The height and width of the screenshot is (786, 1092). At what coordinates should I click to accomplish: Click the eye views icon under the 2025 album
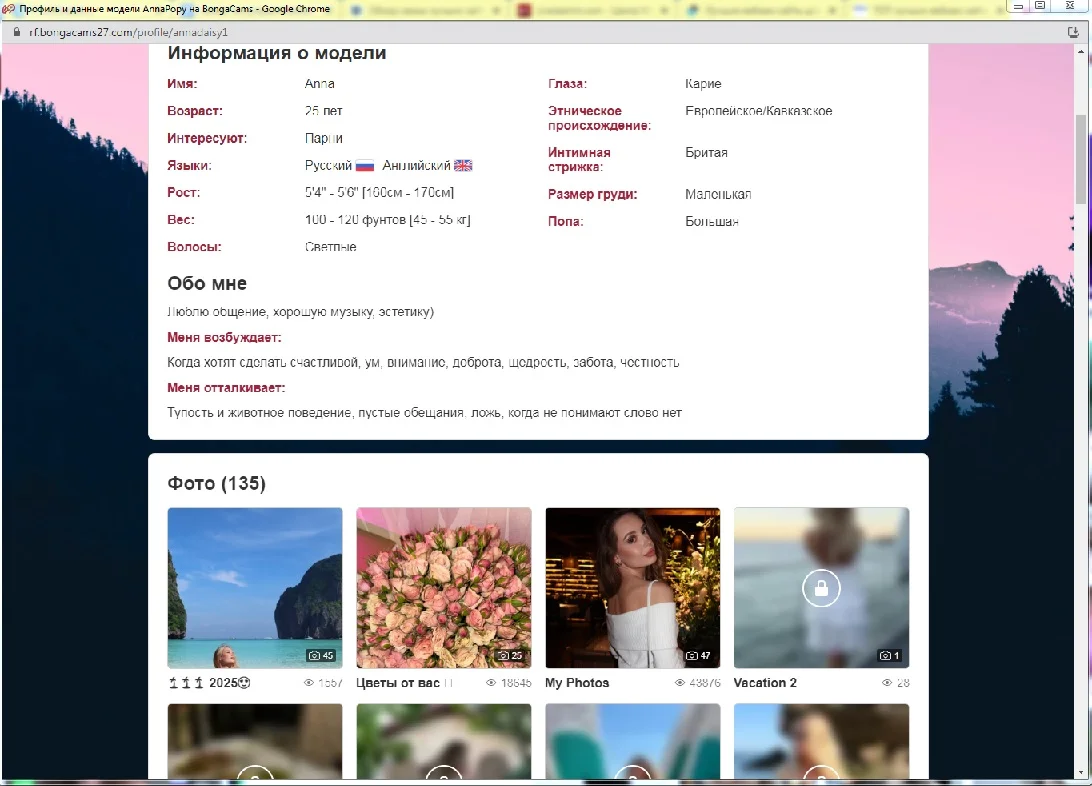[x=309, y=683]
